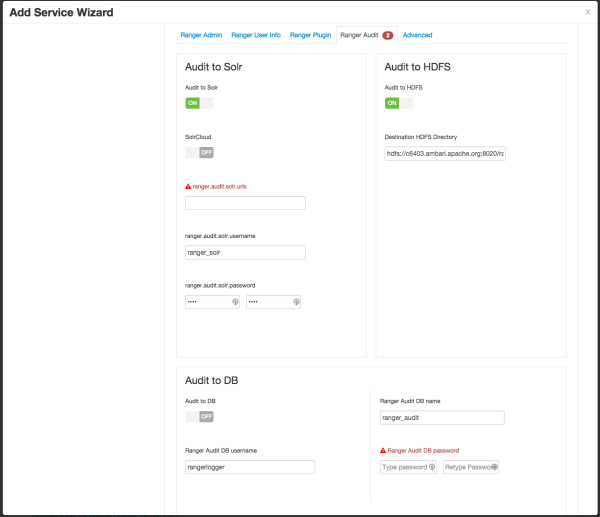Image resolution: width=600 pixels, height=517 pixels.
Task: Open the Advanced tab
Action: coord(417,35)
